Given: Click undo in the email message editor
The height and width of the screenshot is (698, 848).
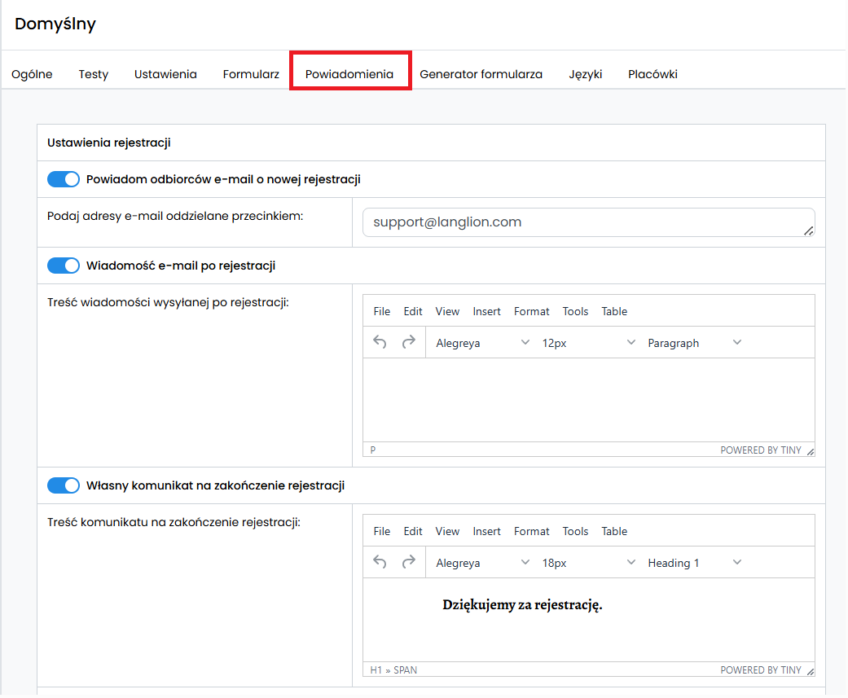Looking at the screenshot, I should pyautogui.click(x=380, y=343).
